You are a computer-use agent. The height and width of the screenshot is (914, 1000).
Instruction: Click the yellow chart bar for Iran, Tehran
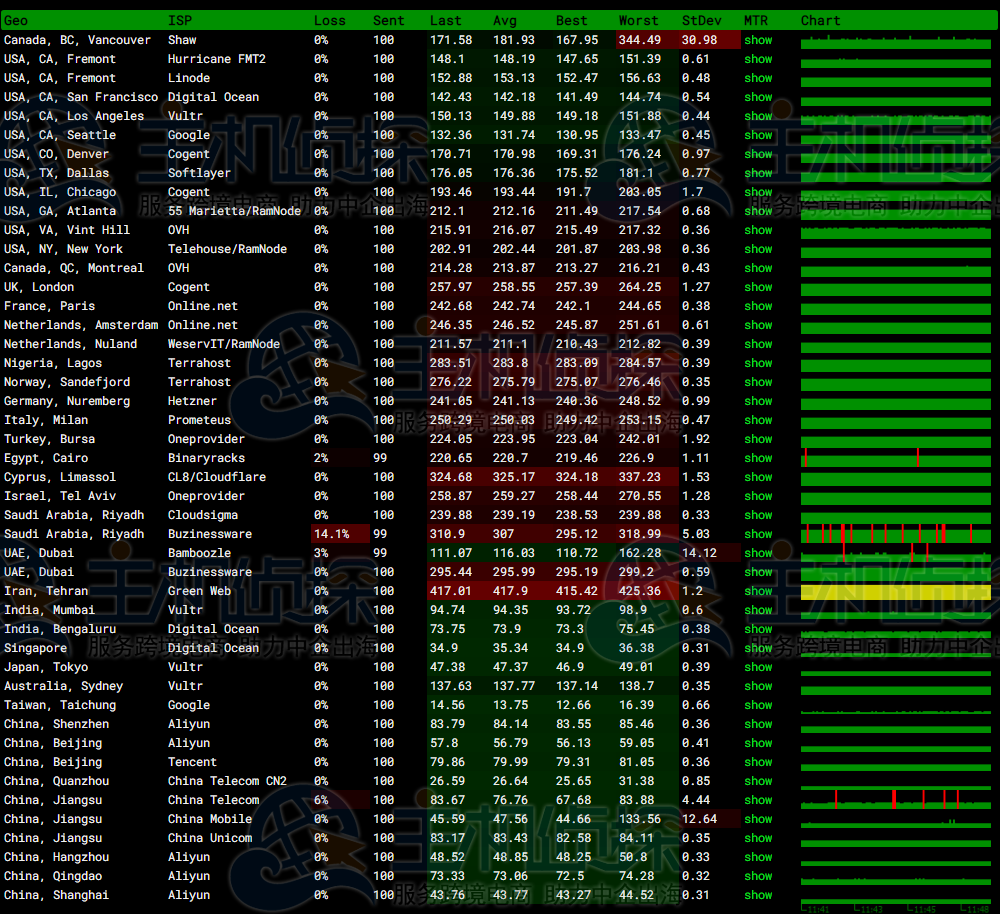pos(895,592)
